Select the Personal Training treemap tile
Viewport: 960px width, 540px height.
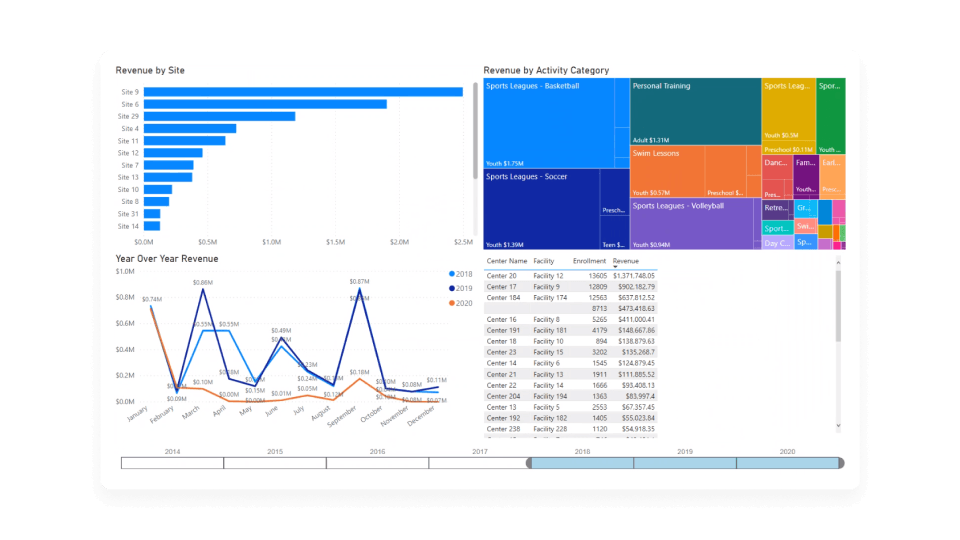696,111
